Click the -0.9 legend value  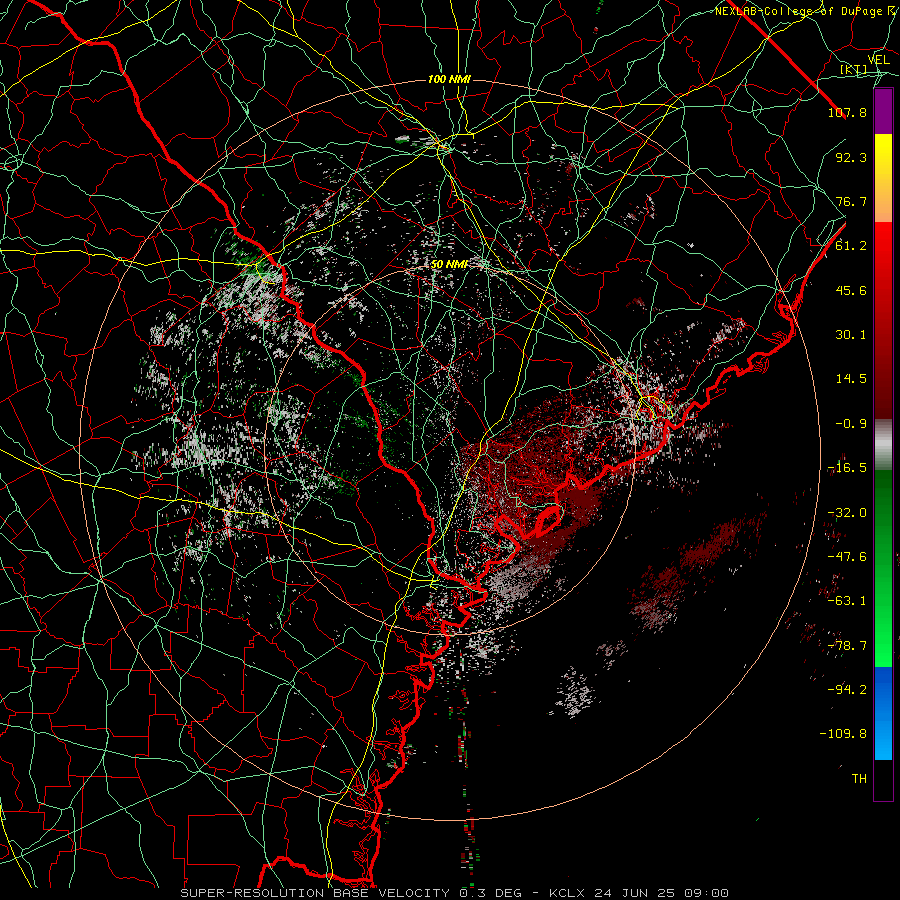[x=851, y=424]
